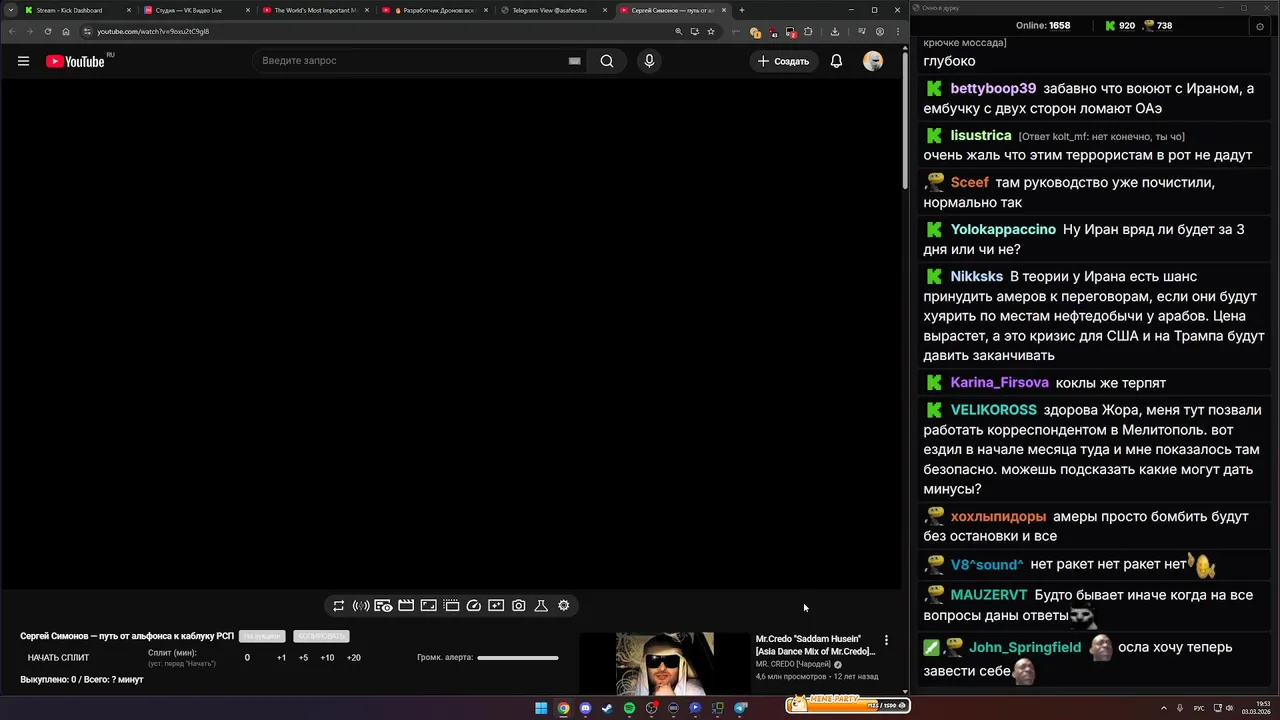
Task: Open Chrome from the taskbar
Action: (x=563, y=708)
